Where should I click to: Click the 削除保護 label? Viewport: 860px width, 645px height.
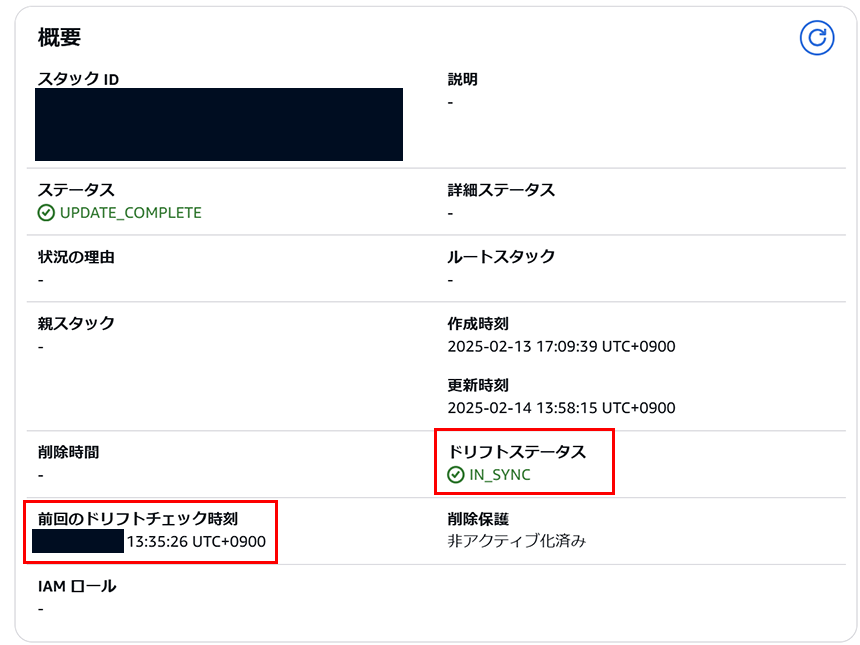pos(478,519)
